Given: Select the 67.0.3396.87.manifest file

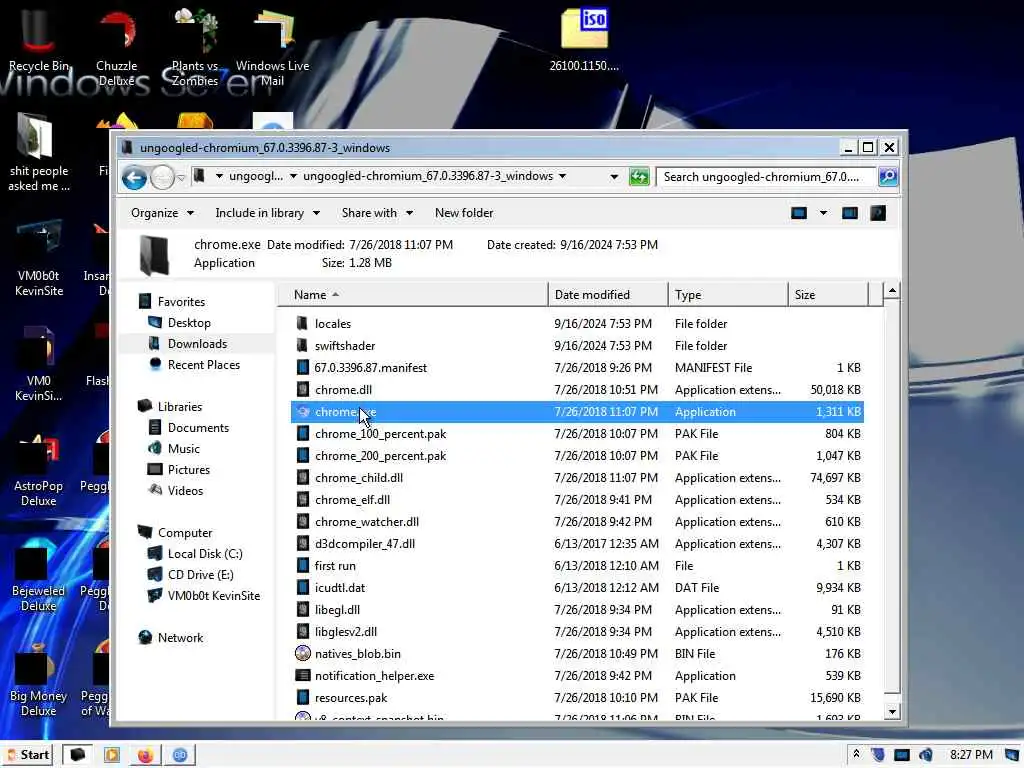Looking at the screenshot, I should [370, 368].
